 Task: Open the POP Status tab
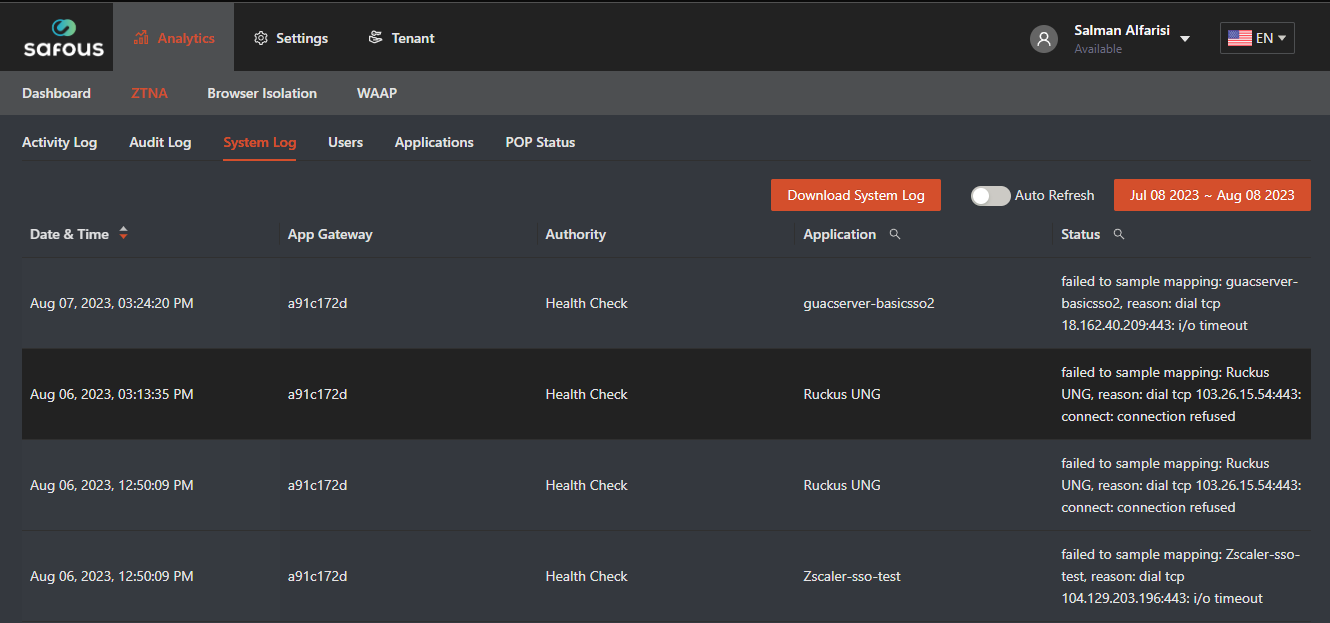tap(540, 142)
